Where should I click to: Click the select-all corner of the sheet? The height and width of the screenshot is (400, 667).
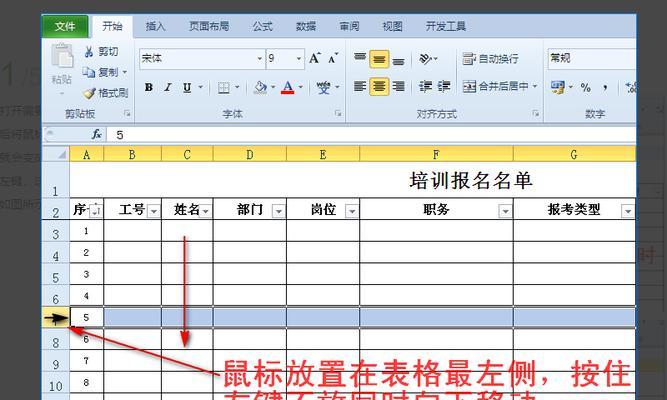pos(56,154)
